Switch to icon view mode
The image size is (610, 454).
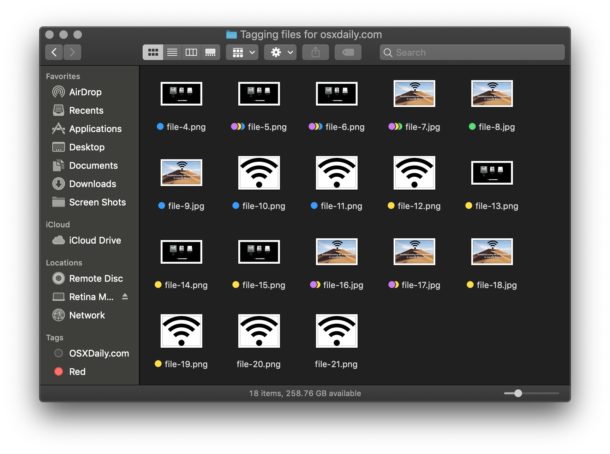pyautogui.click(x=153, y=52)
